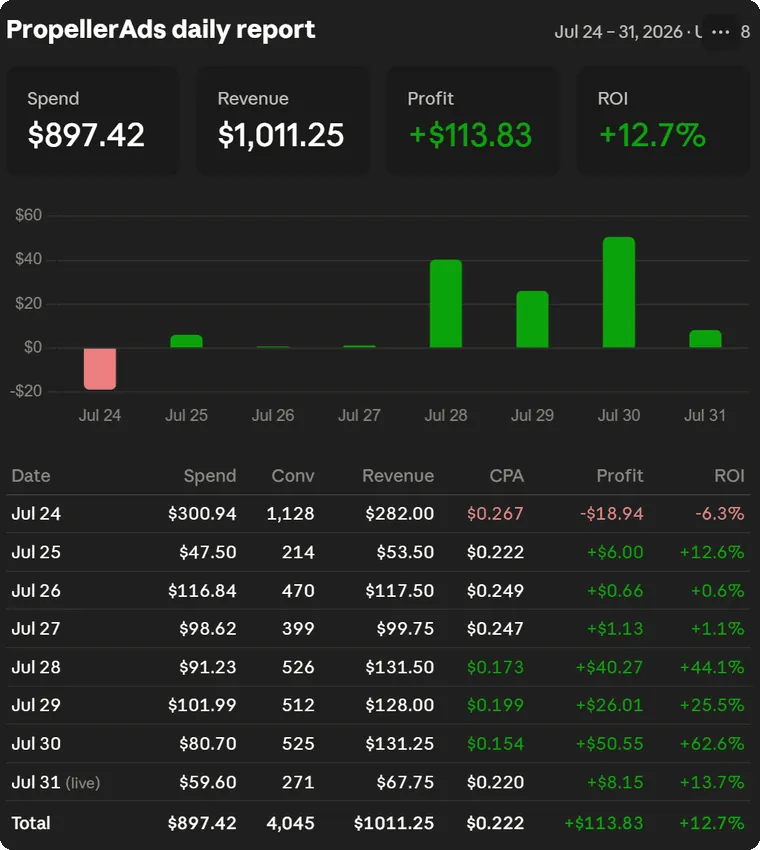The width and height of the screenshot is (760, 850).
Task: Click the +25.5% ROI value
Action: [x=712, y=705]
